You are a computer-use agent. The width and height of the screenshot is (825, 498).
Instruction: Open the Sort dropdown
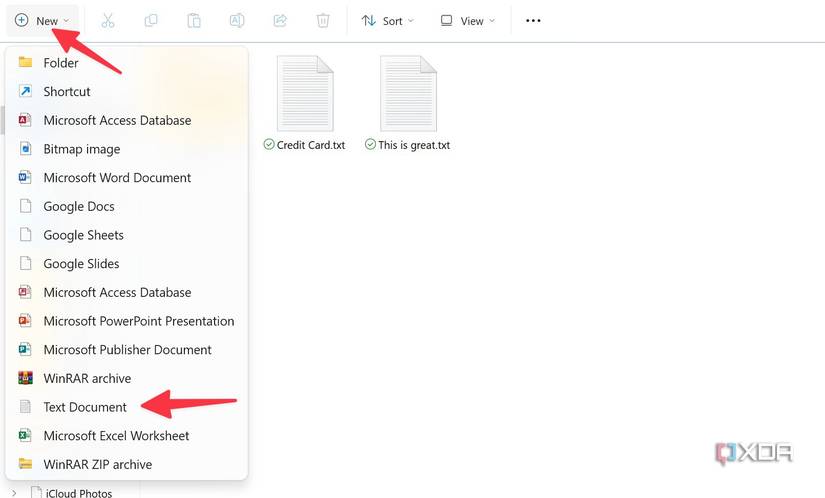(388, 21)
